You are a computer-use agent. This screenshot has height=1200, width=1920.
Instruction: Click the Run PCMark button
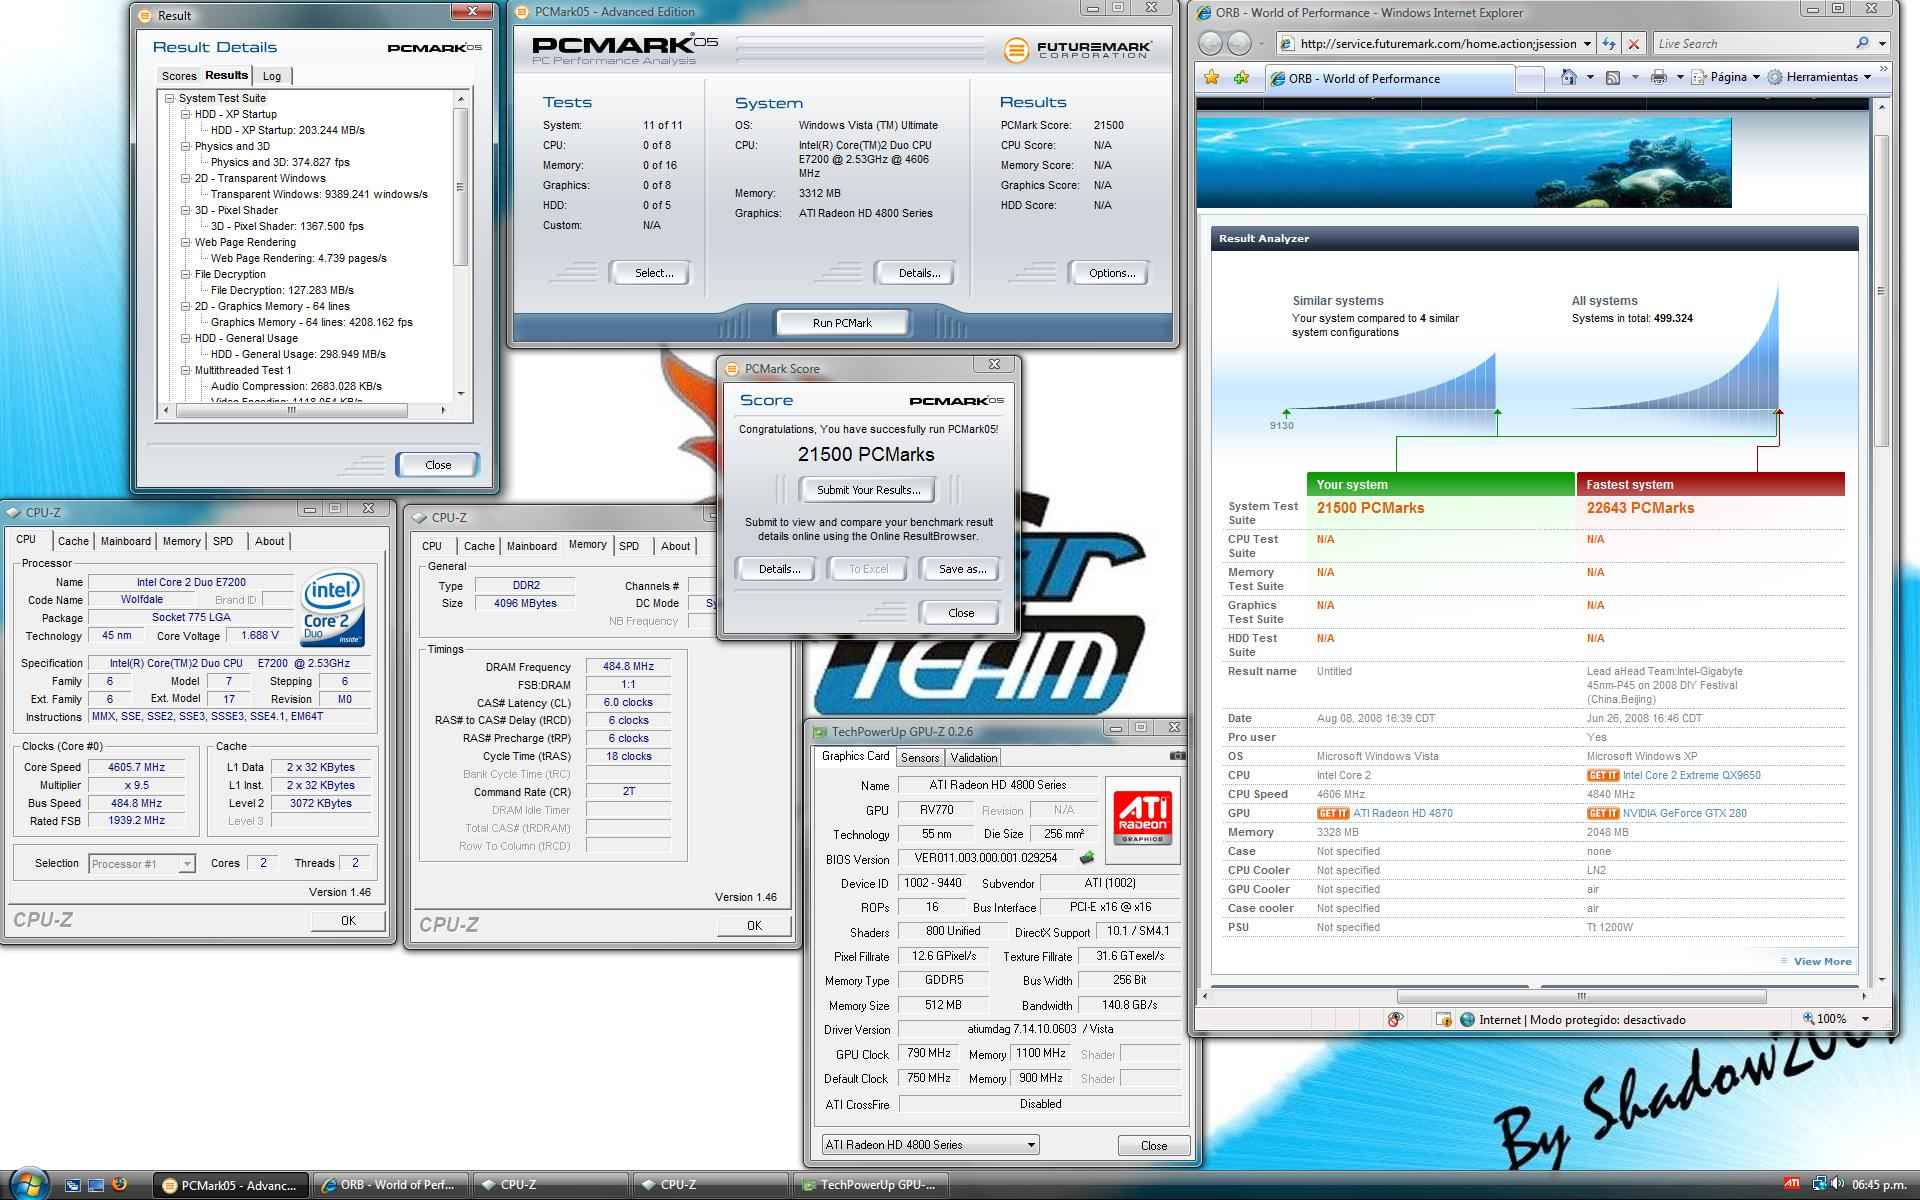[x=842, y=323]
